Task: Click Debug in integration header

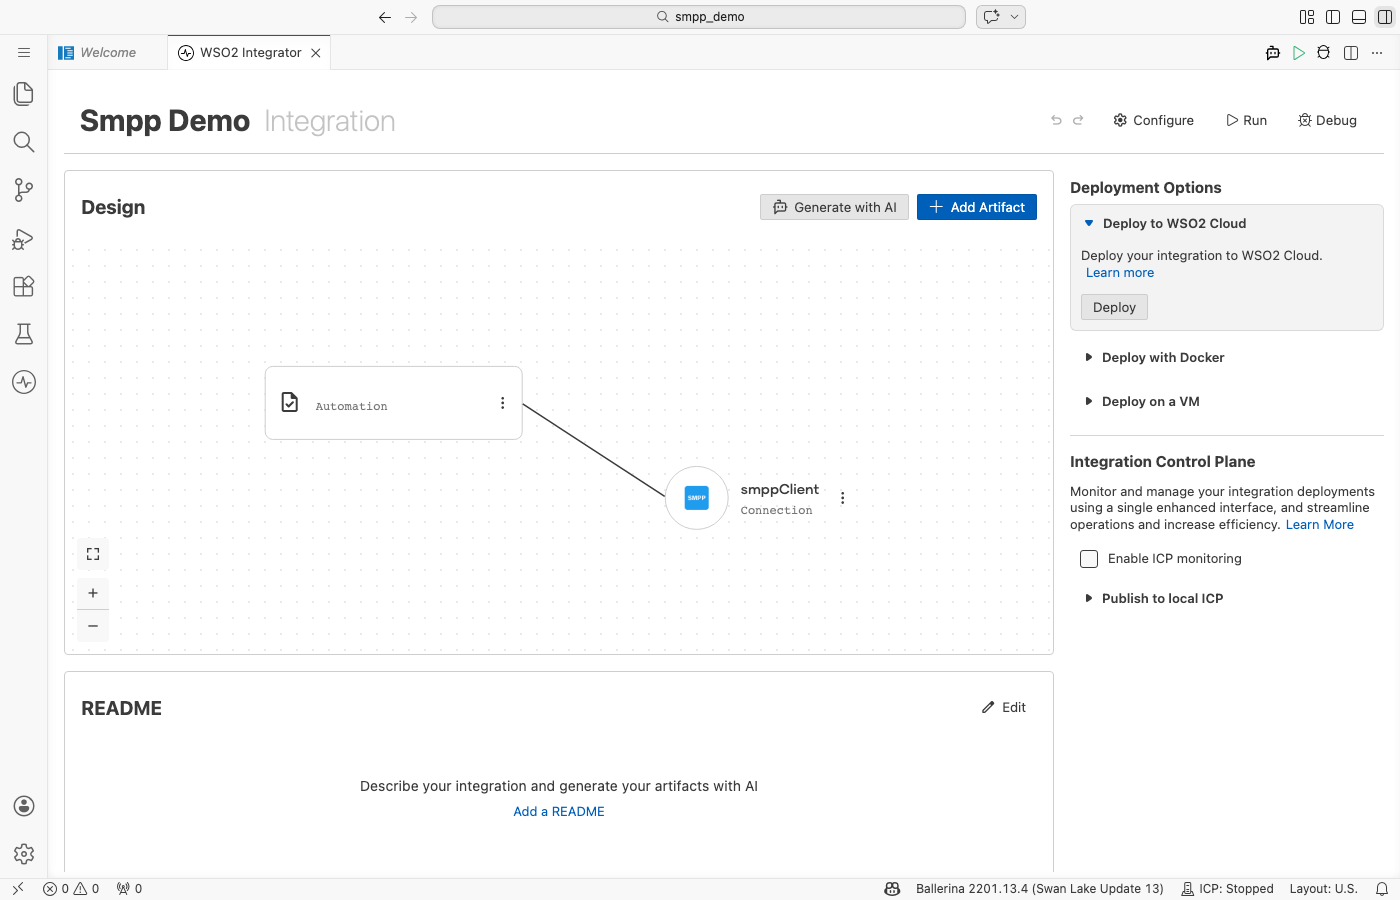Action: pos(1328,120)
